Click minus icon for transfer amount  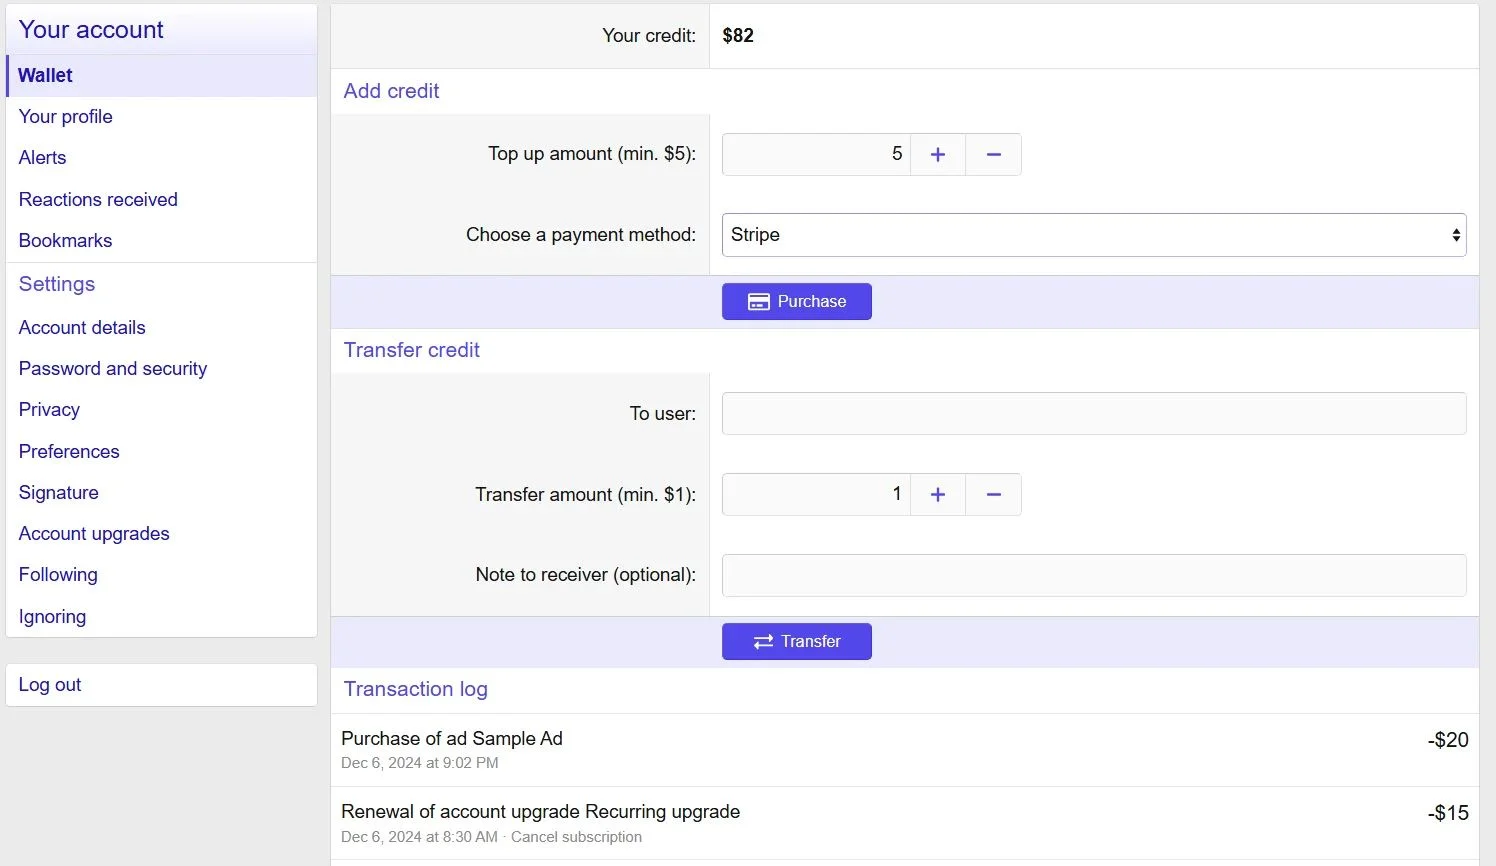pyautogui.click(x=993, y=495)
